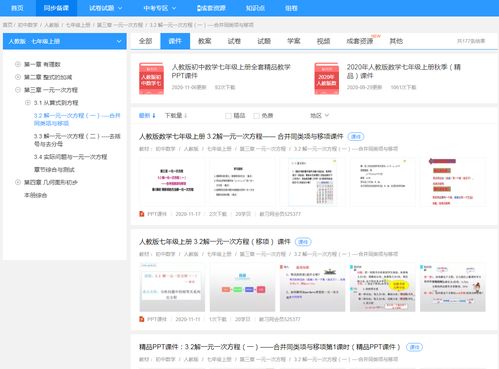This screenshot has width=499, height=369.
Task: Switch to the 教案 resource tab
Action: tap(205, 41)
